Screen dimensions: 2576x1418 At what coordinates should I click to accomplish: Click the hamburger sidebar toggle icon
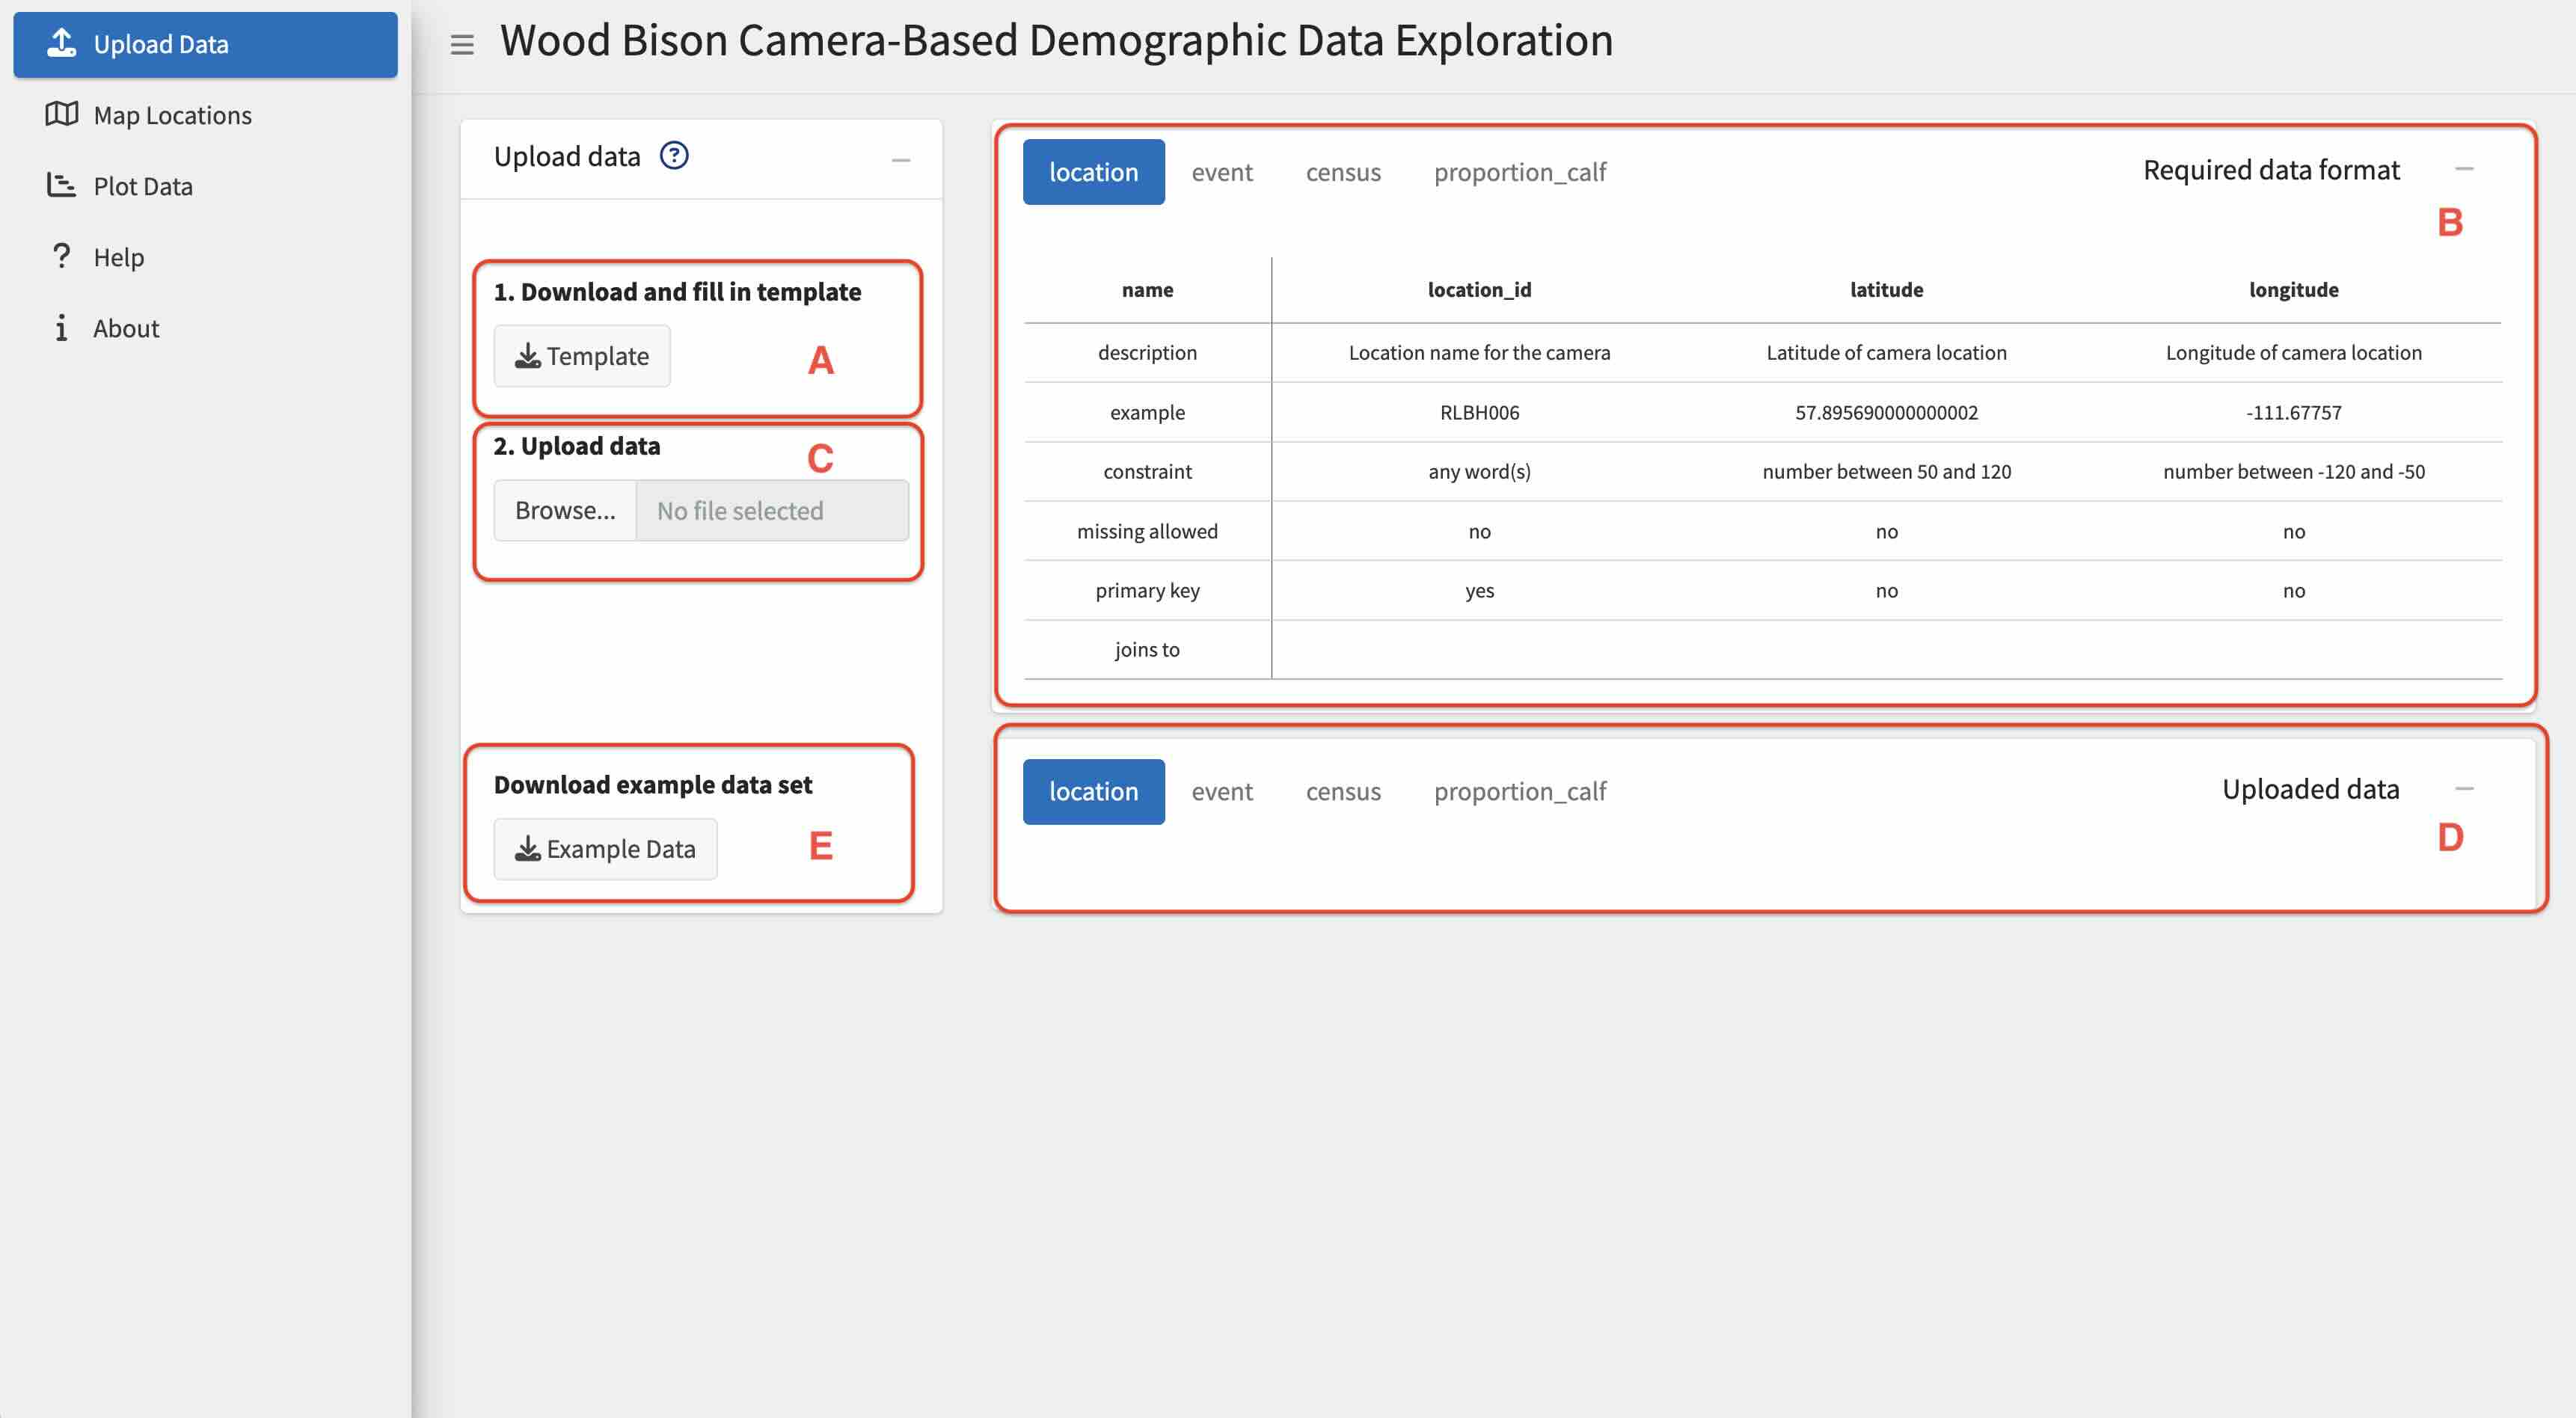[462, 44]
